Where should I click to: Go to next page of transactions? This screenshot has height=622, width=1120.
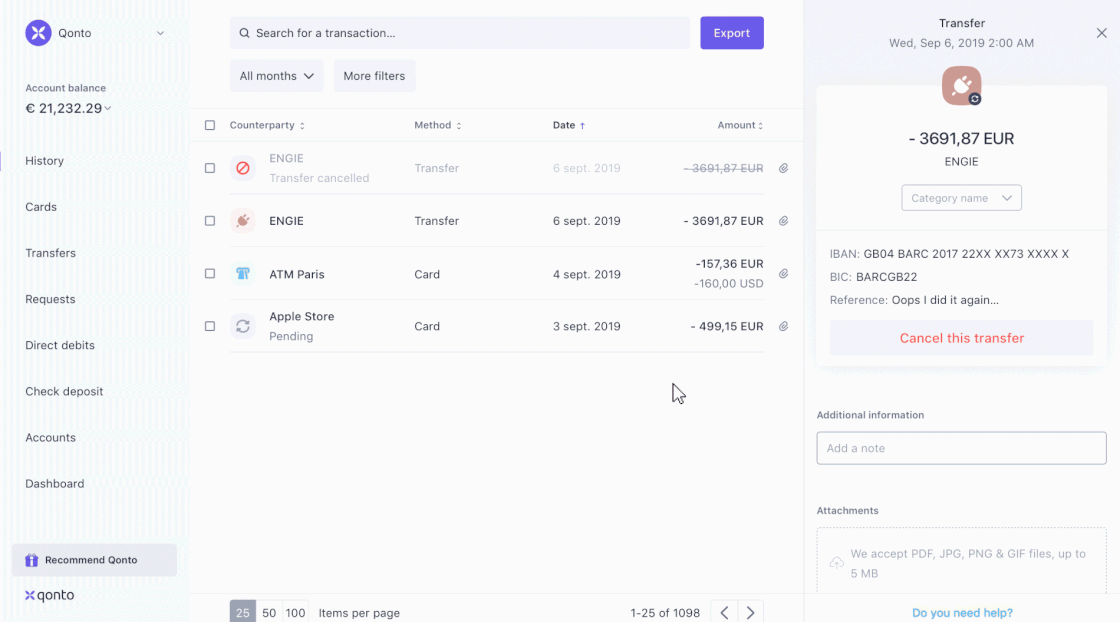coord(750,612)
